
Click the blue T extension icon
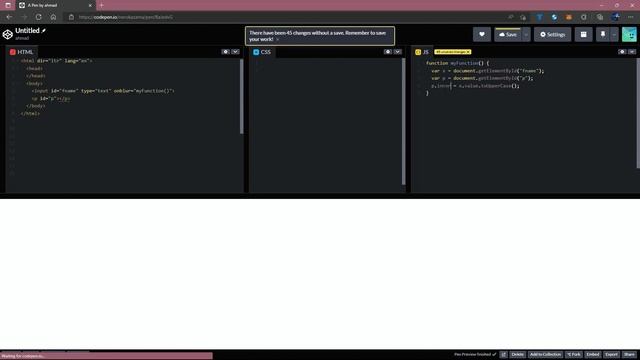539,17
